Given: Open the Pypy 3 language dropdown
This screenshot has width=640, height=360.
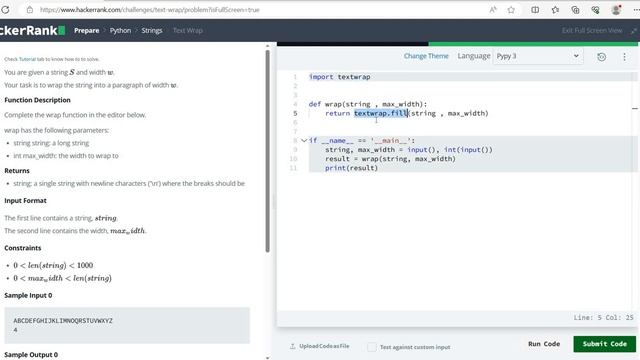Looking at the screenshot, I should (538, 56).
